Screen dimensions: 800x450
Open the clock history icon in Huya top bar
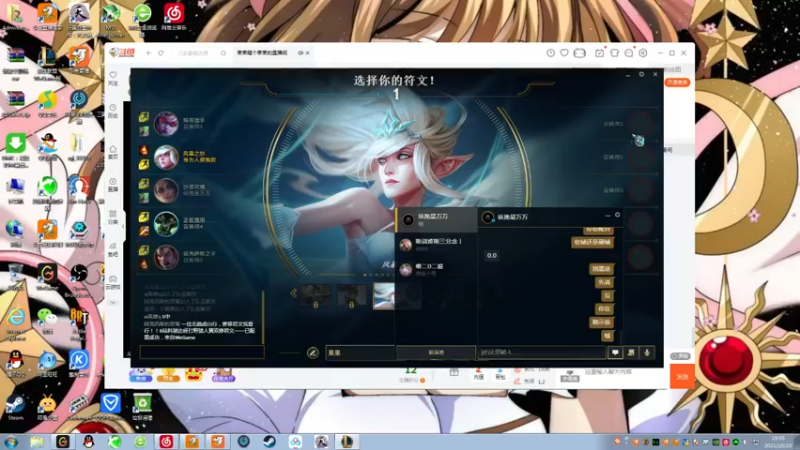(551, 53)
